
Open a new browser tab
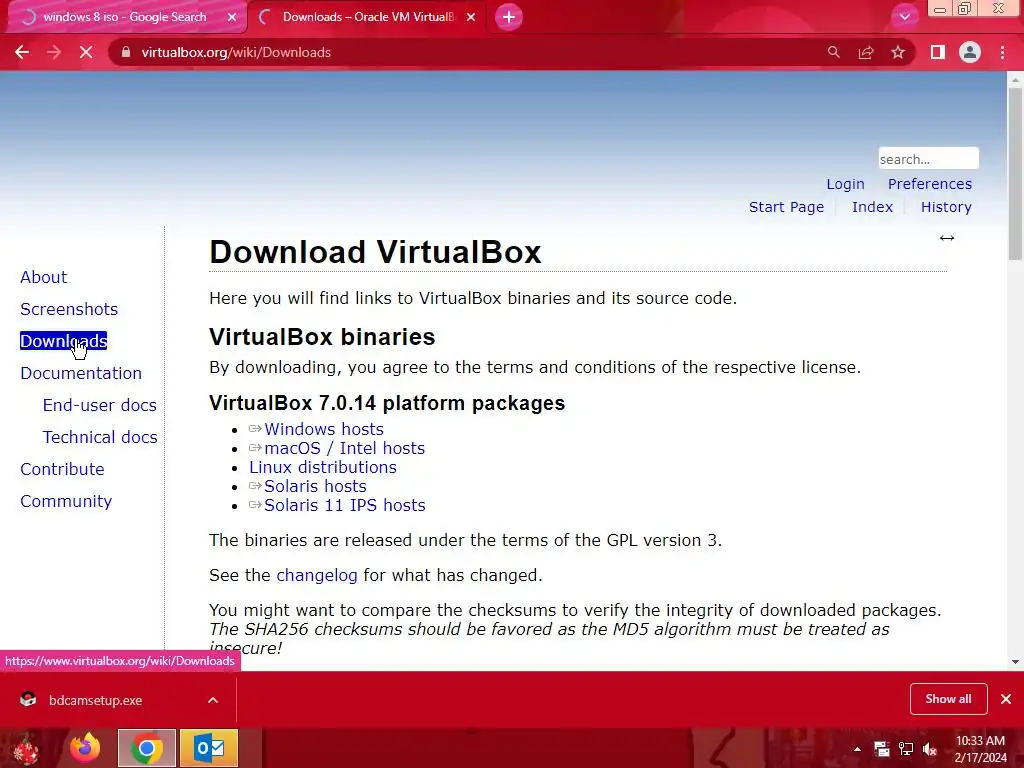(x=509, y=17)
